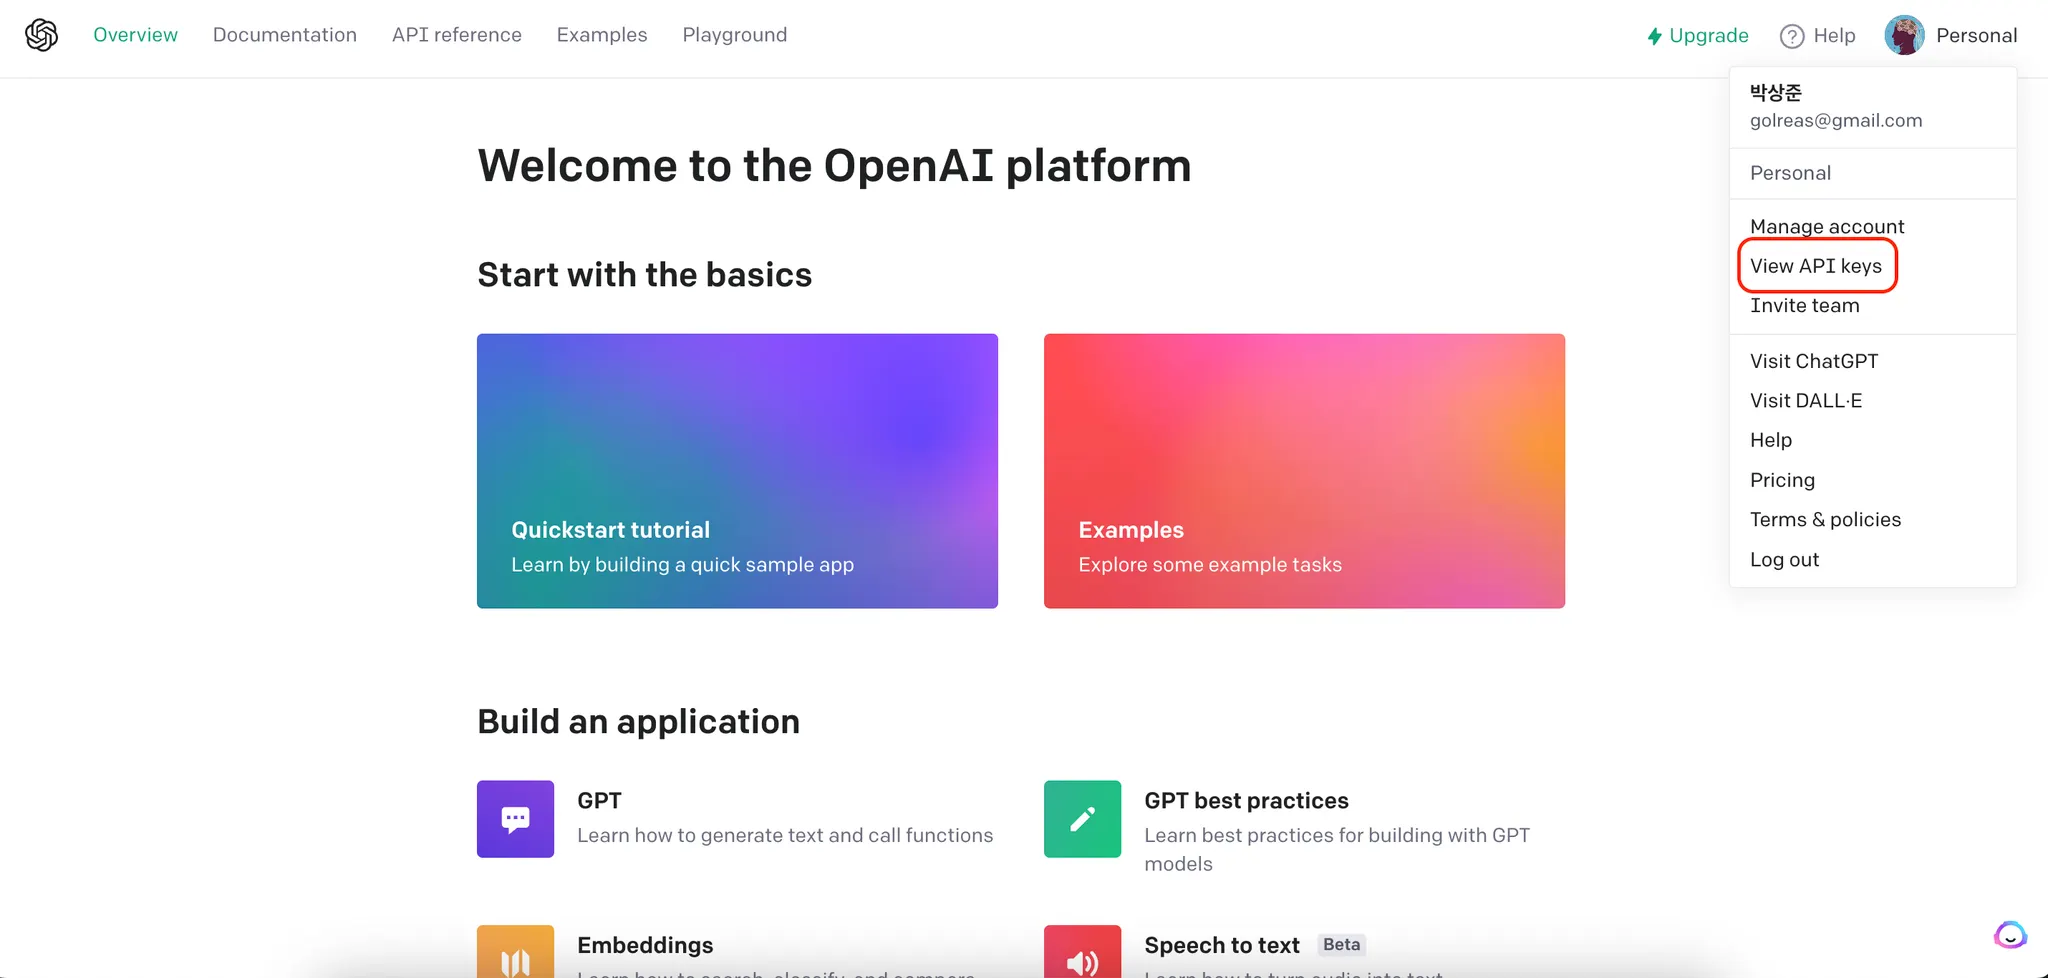The image size is (2048, 978).
Task: Click the red Speech to text speaker icon
Action: 1082,951
